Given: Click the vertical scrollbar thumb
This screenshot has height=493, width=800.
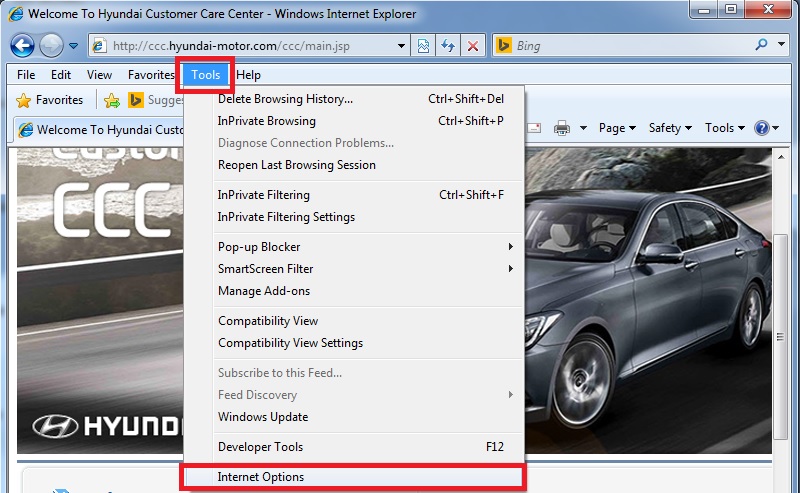Looking at the screenshot, I should tap(781, 336).
